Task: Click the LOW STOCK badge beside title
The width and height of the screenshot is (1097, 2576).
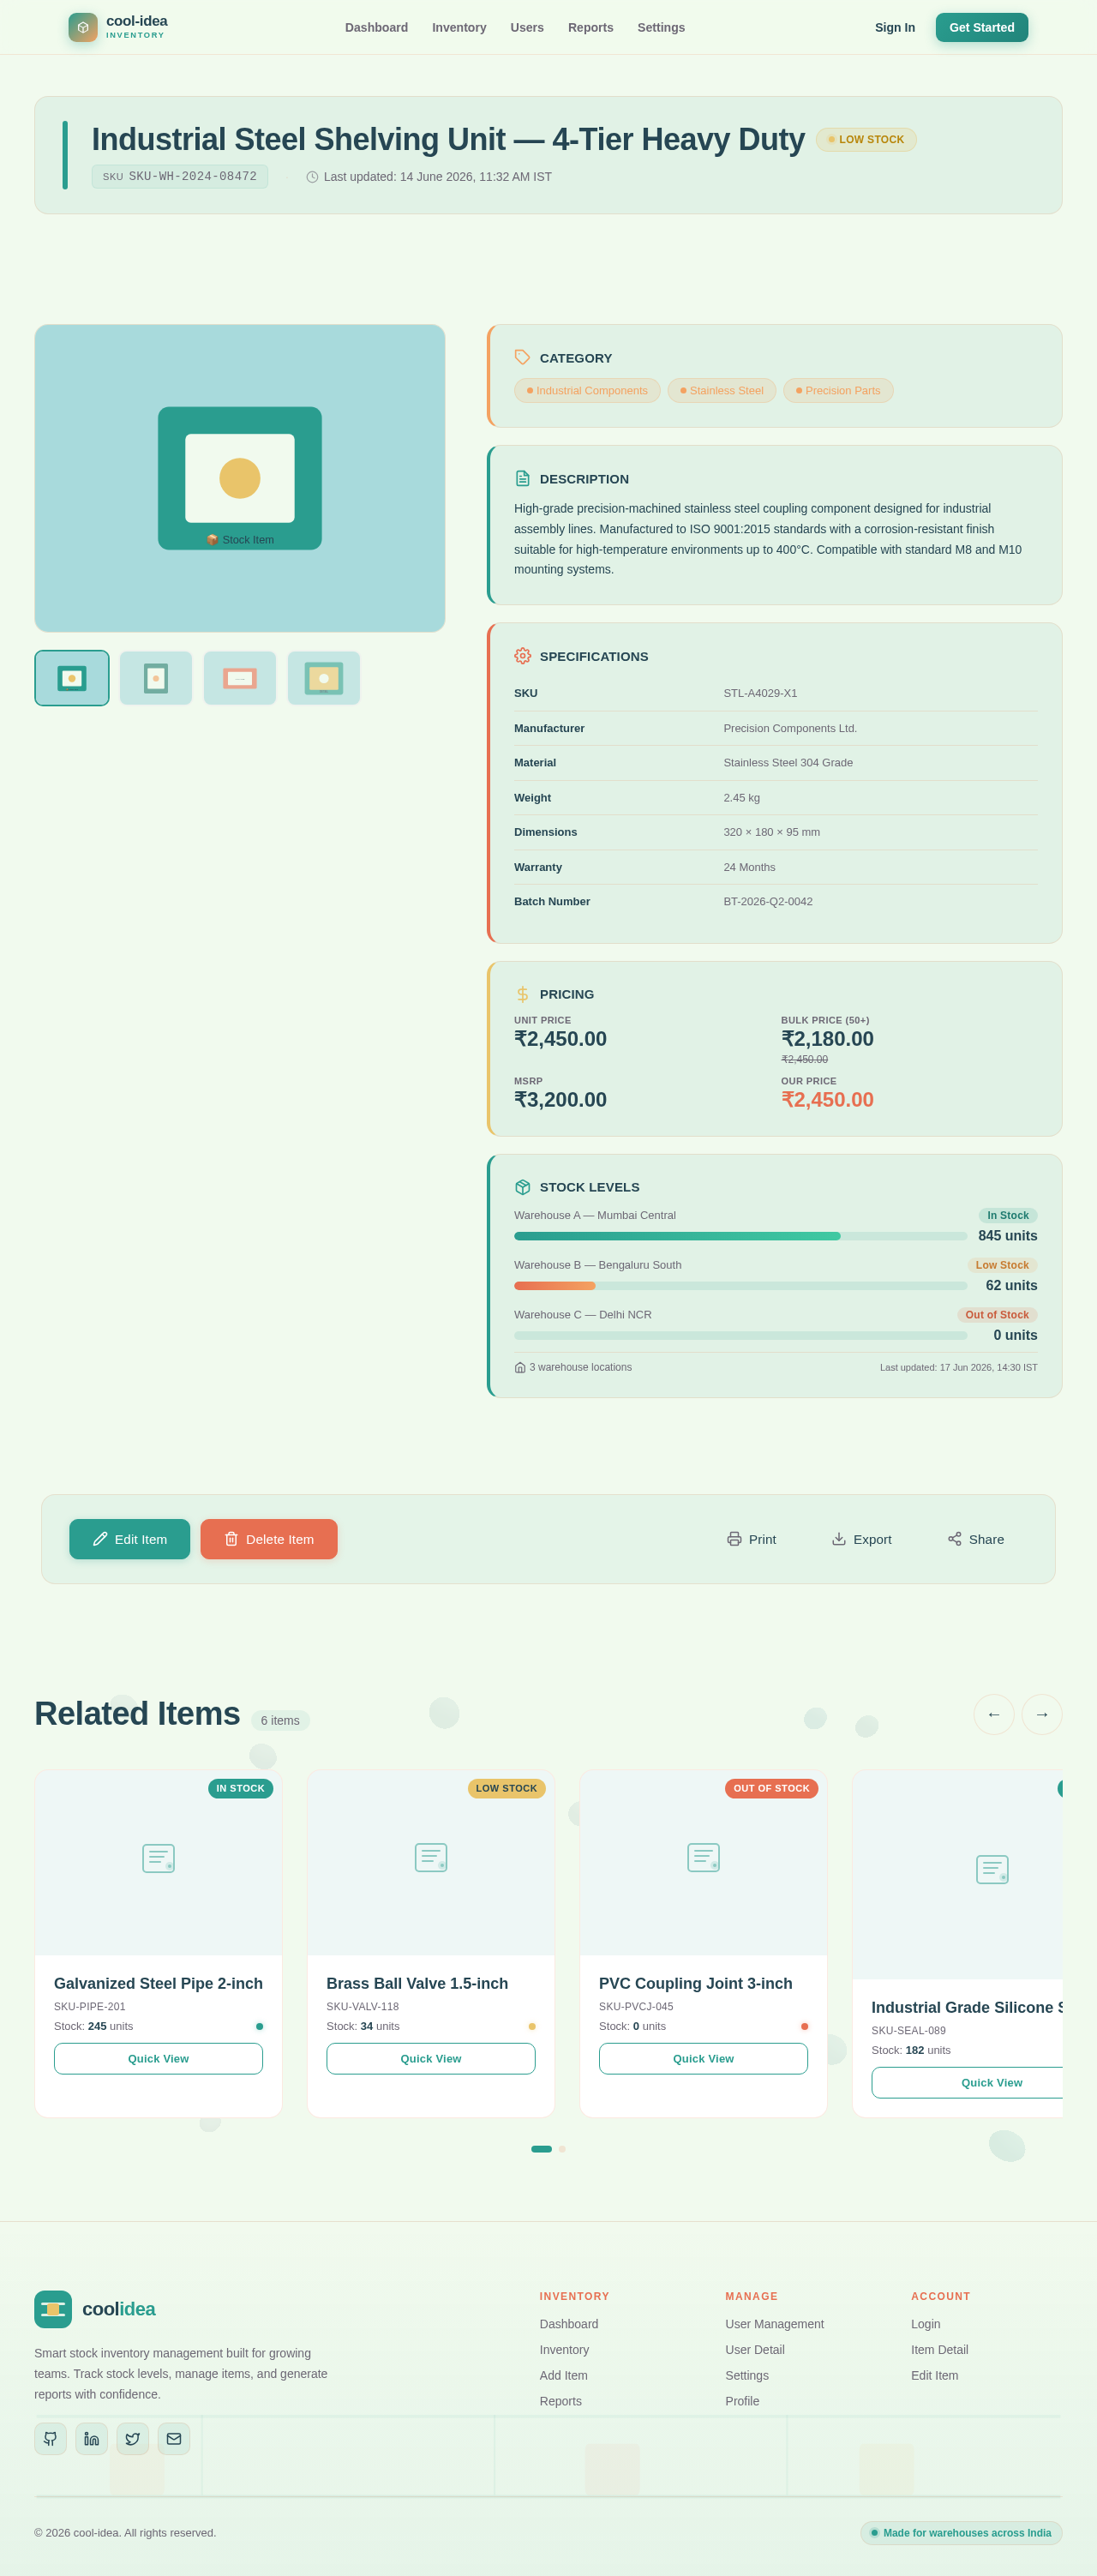Action: coord(866,140)
